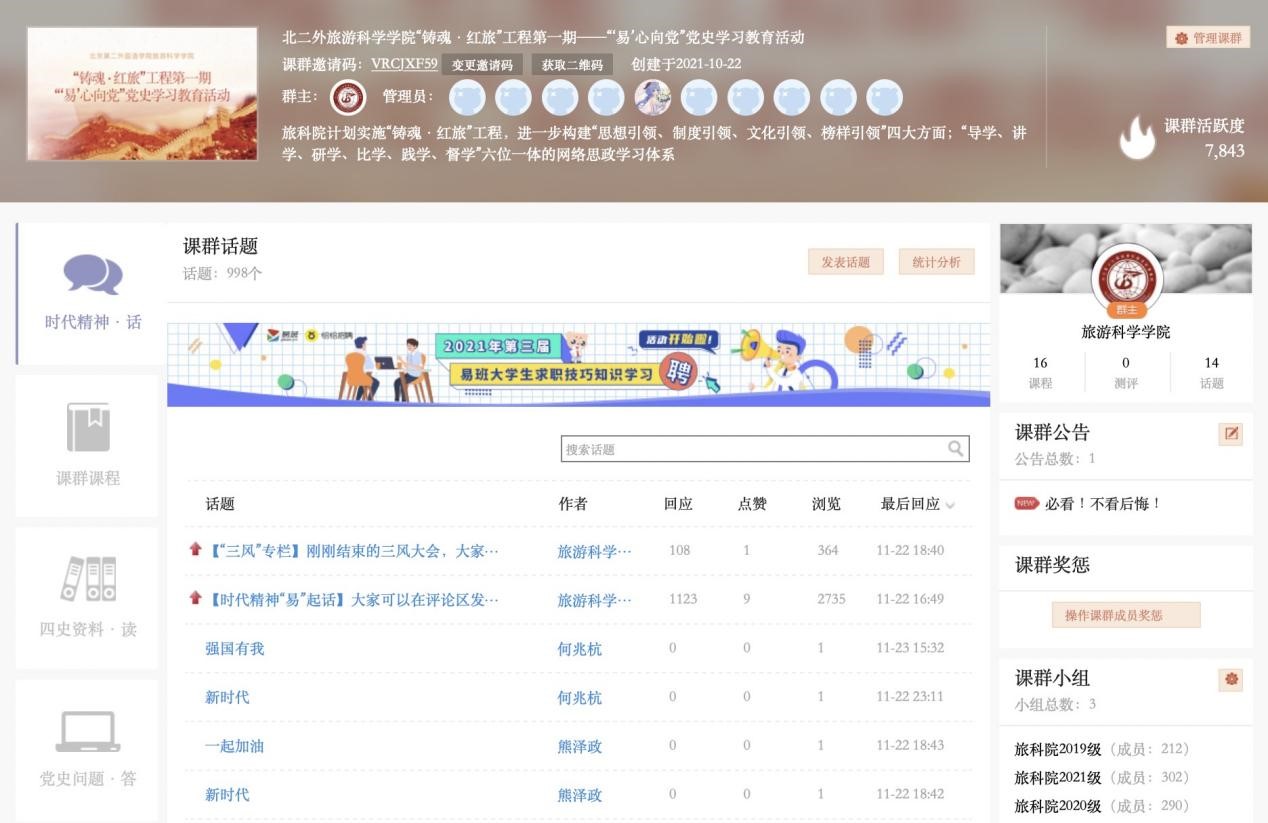Click the pinned arrow icon on 三风专栏 topic
The width and height of the screenshot is (1268, 823).
195,550
